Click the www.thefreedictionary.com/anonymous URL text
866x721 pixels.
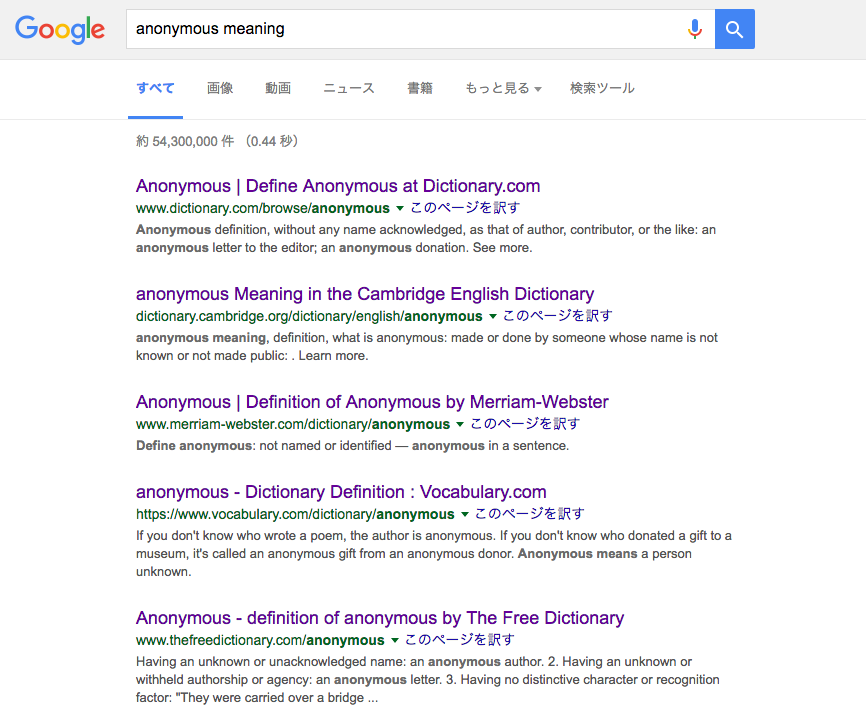pos(260,640)
